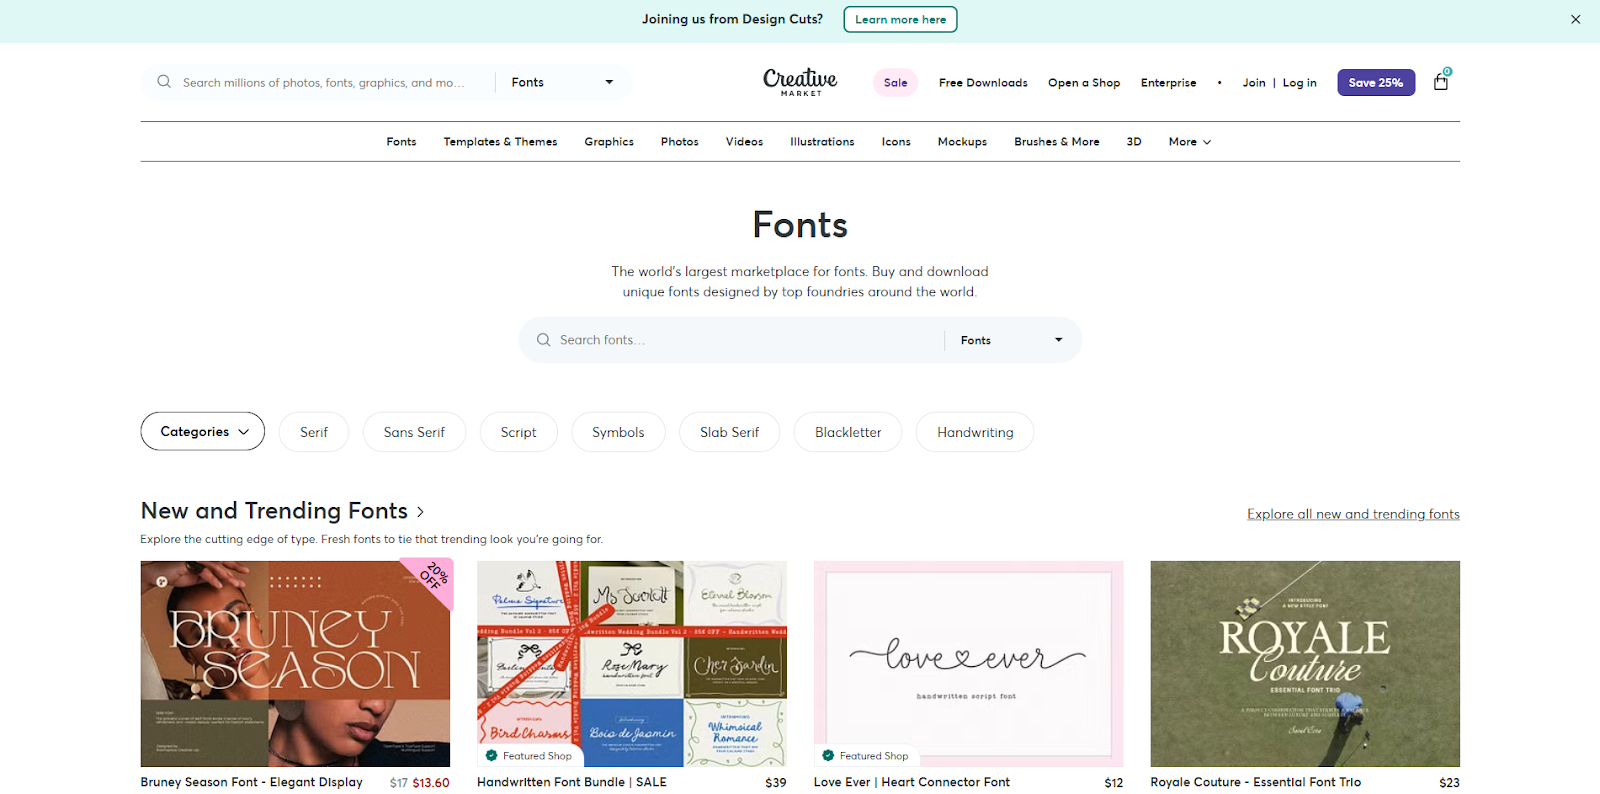Click the New and Trending Fonts heading
This screenshot has width=1600, height=794.
click(x=274, y=511)
